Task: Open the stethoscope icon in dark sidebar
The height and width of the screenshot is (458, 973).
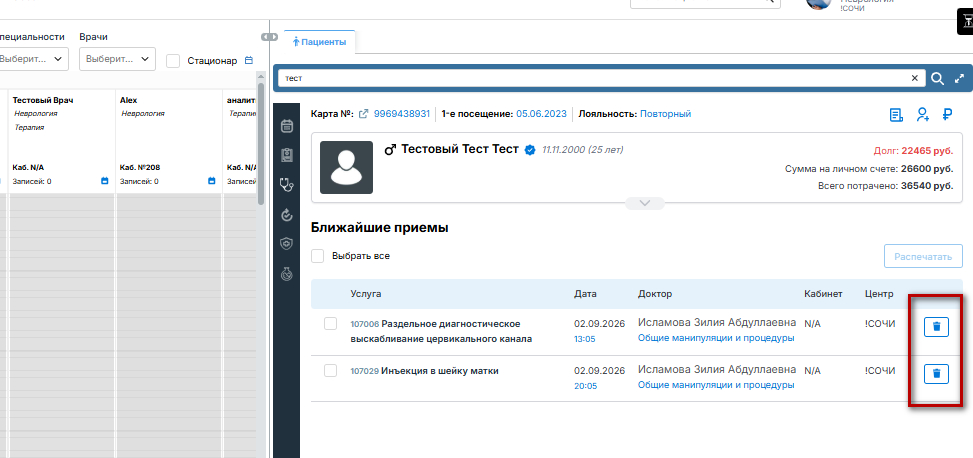Action: tap(286, 184)
